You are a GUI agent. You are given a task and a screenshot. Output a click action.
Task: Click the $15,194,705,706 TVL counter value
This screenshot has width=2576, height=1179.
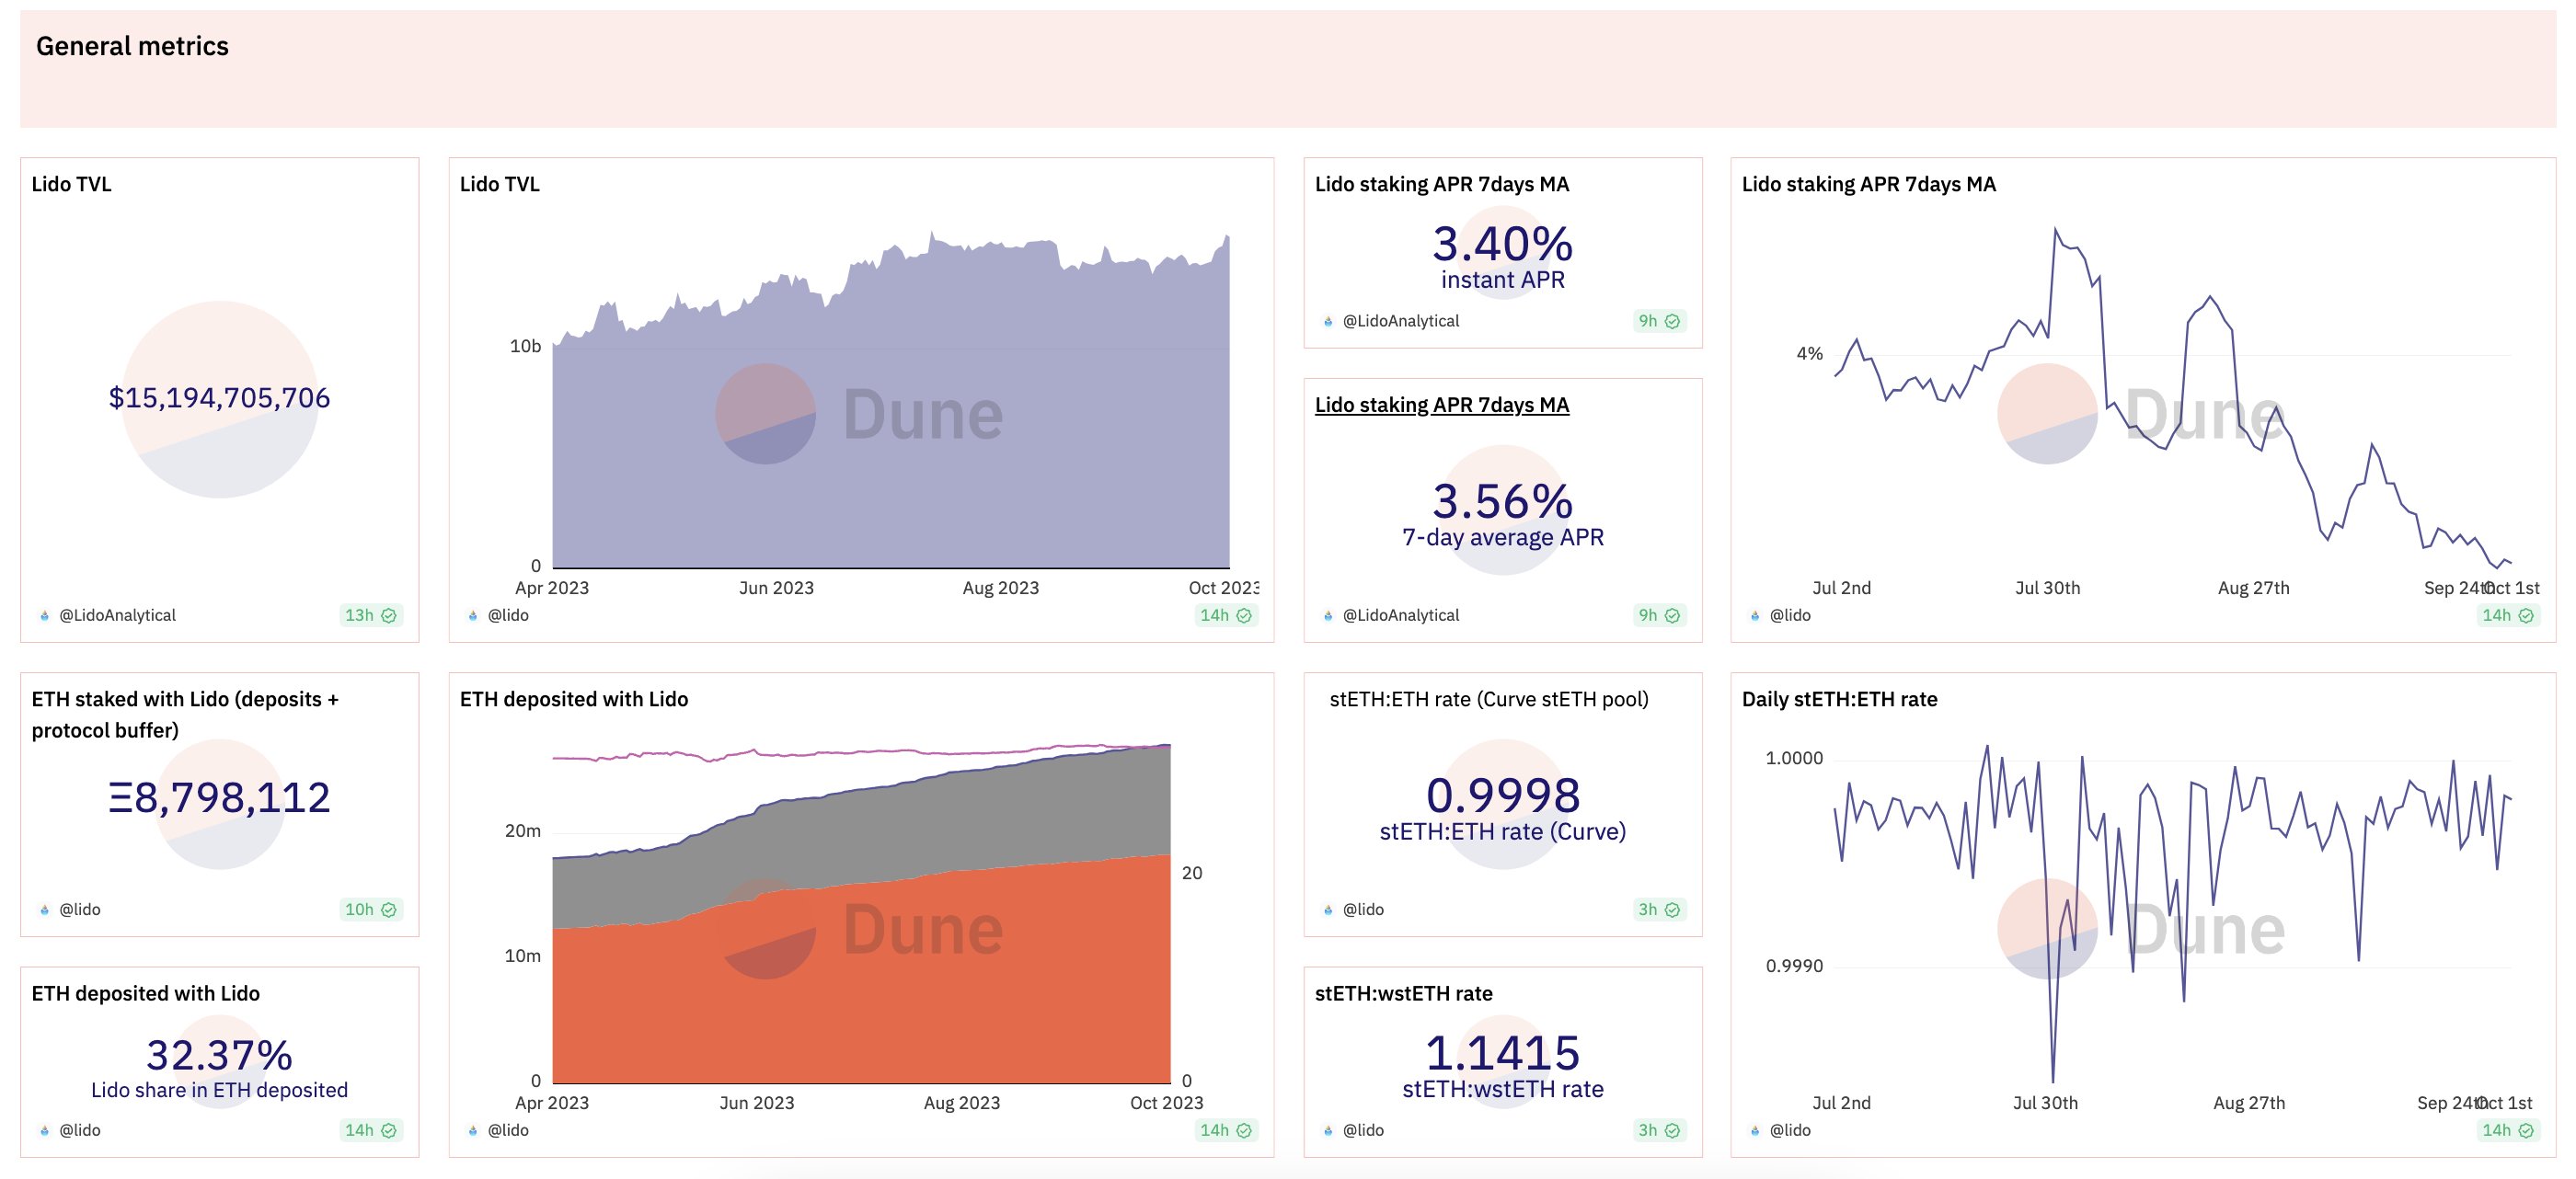[219, 398]
